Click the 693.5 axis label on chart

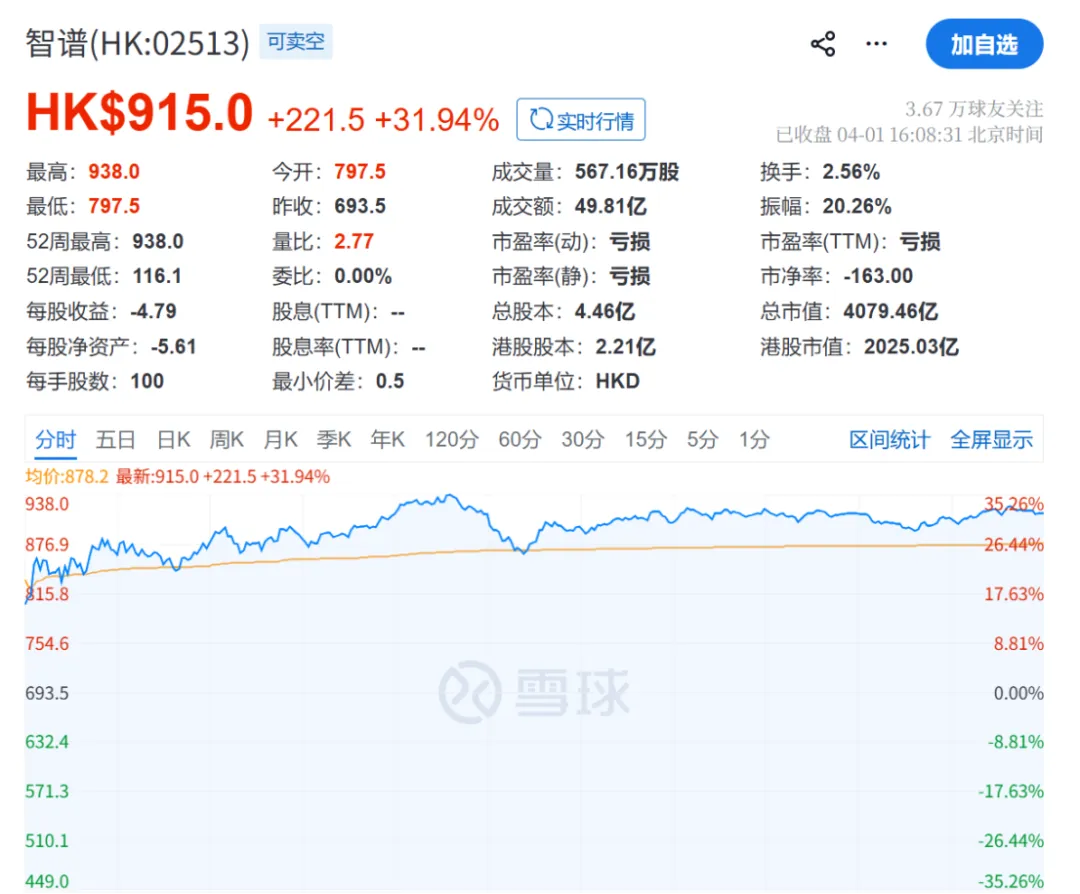pos(47,693)
